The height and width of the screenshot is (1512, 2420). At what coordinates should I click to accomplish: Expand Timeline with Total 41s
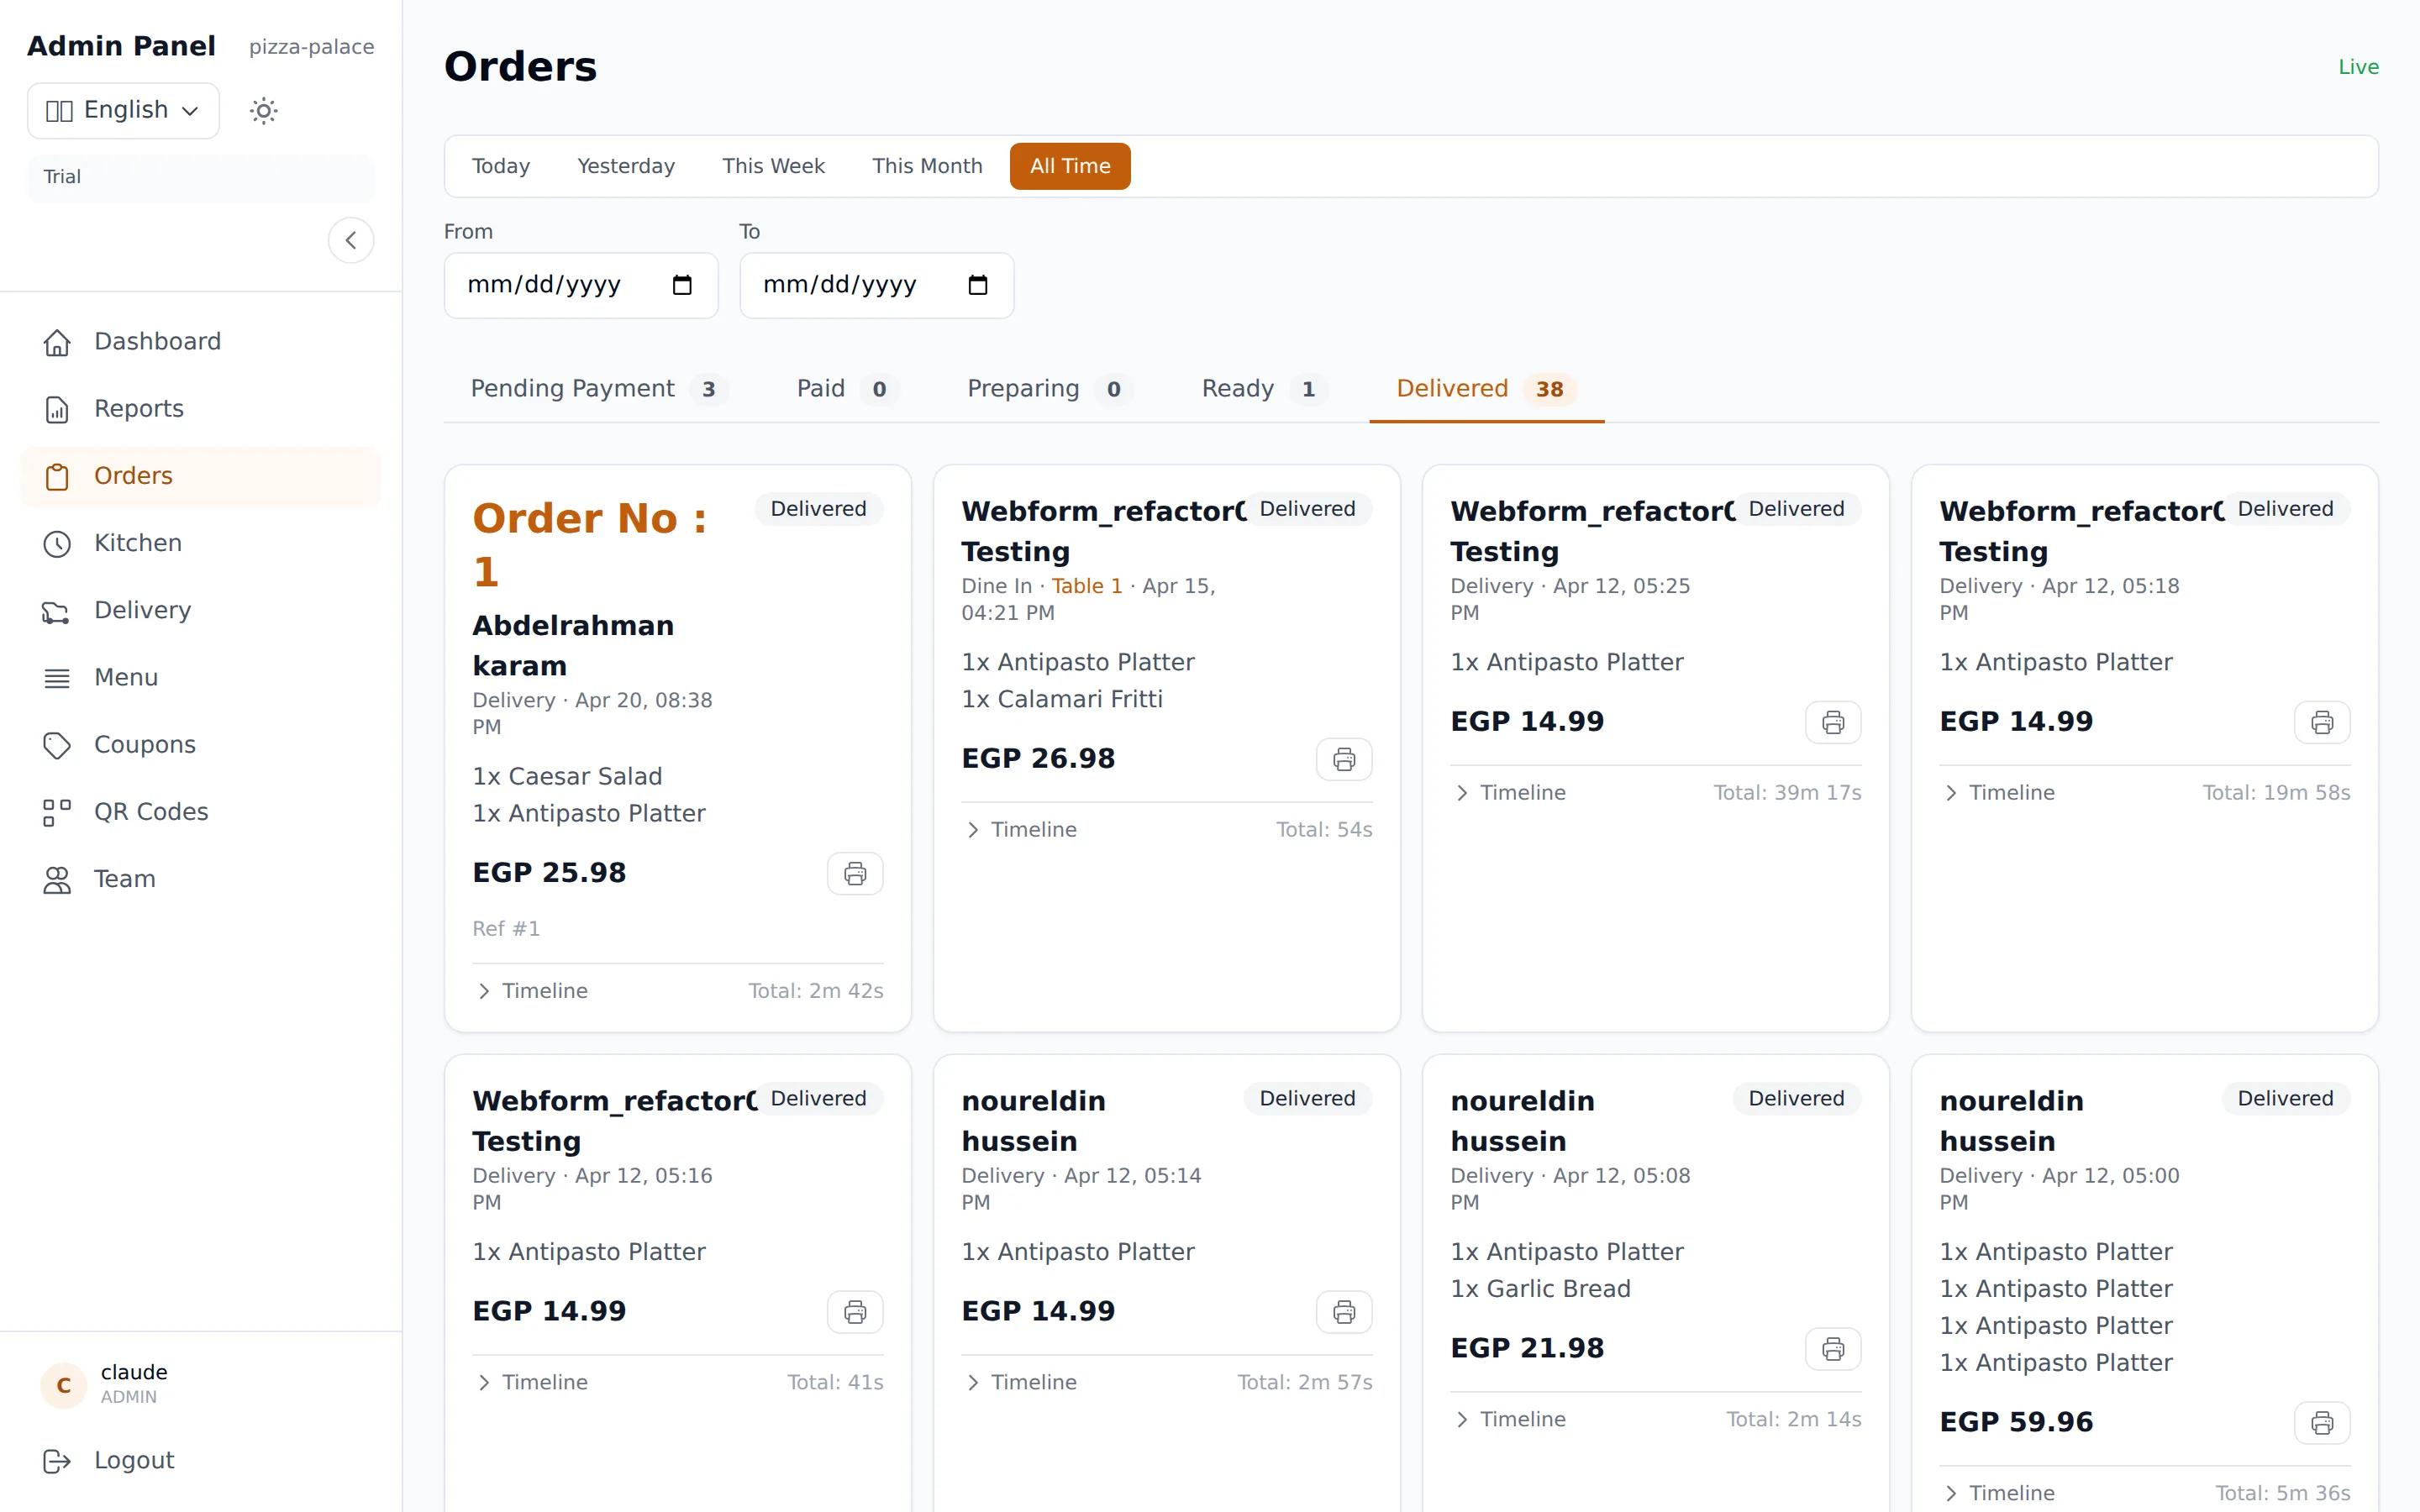coord(533,1383)
